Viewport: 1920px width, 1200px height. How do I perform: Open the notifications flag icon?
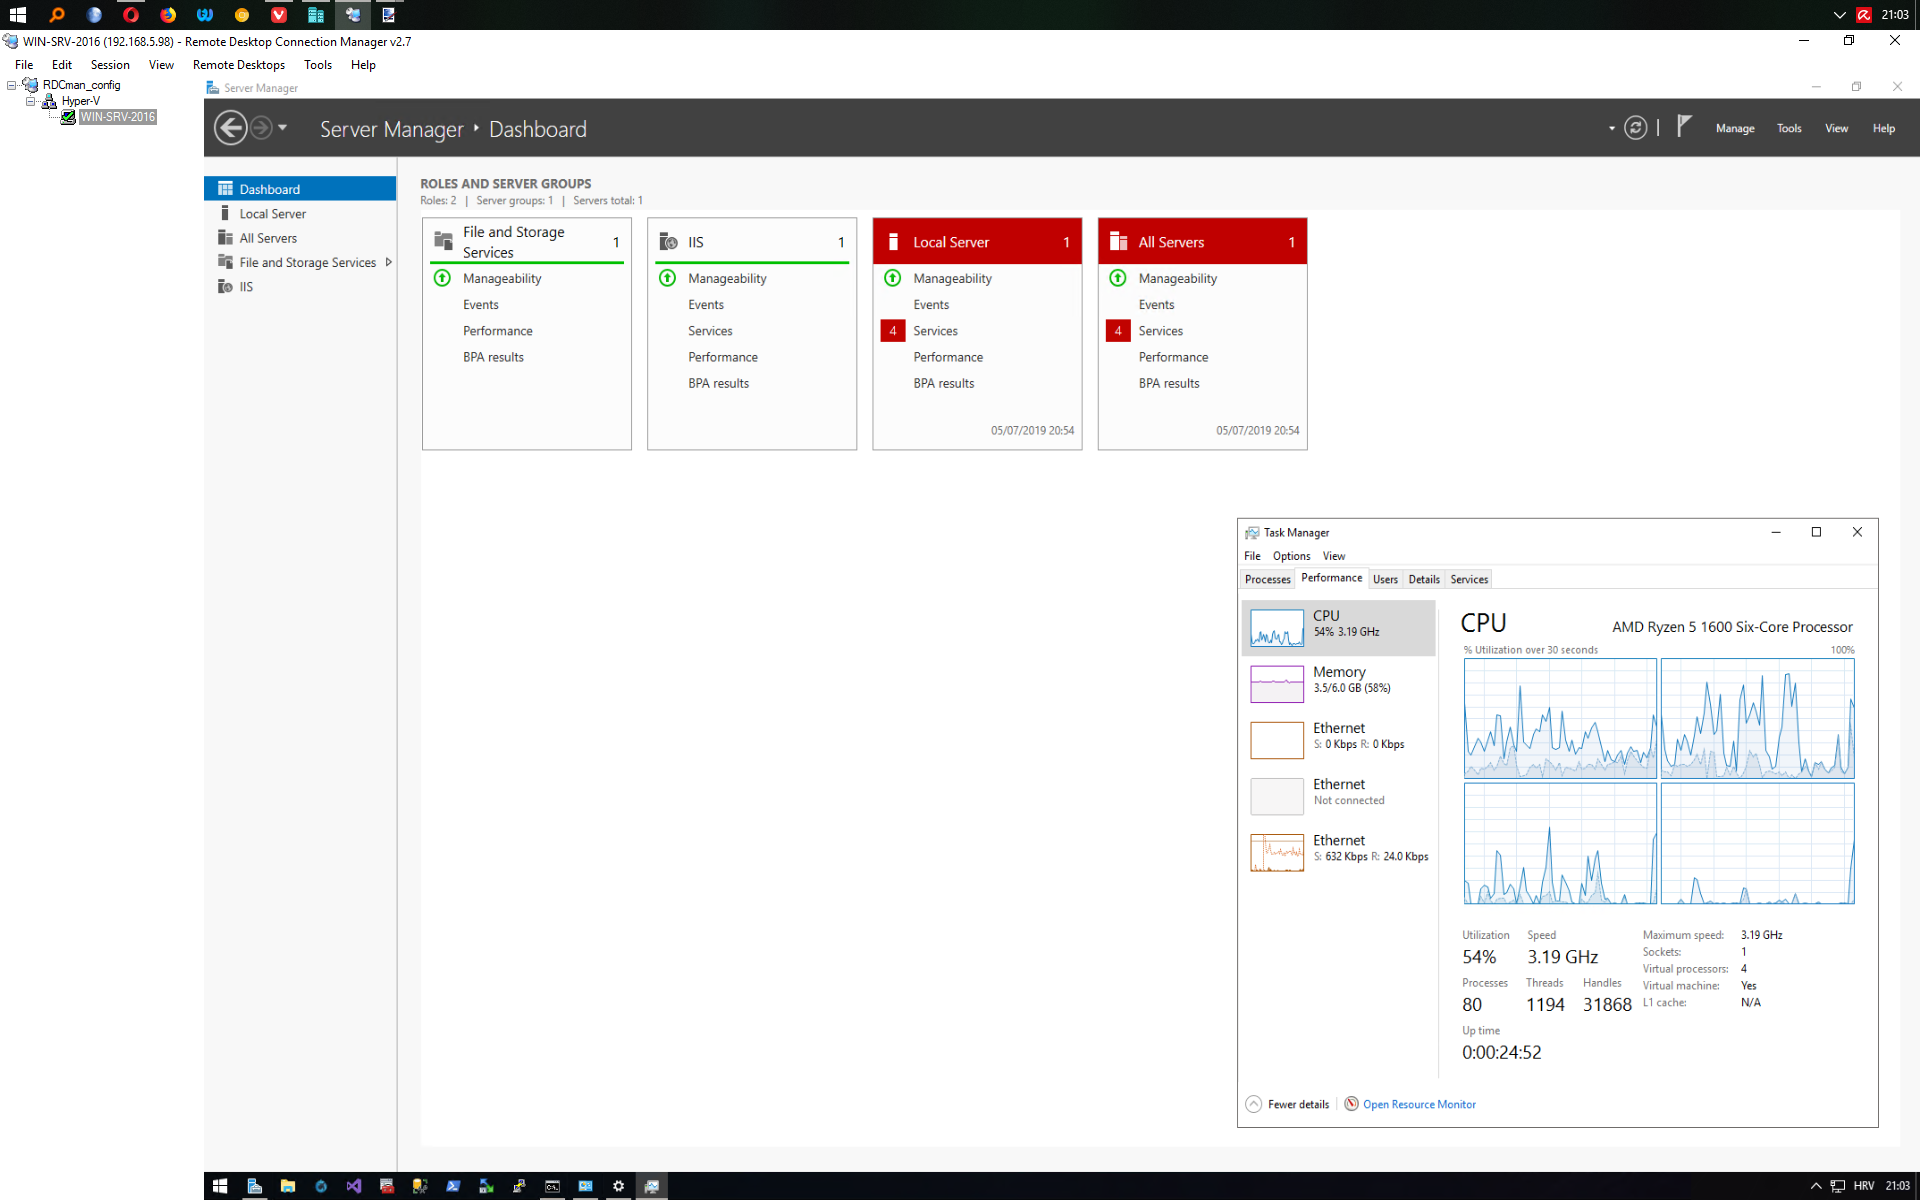coord(1684,126)
